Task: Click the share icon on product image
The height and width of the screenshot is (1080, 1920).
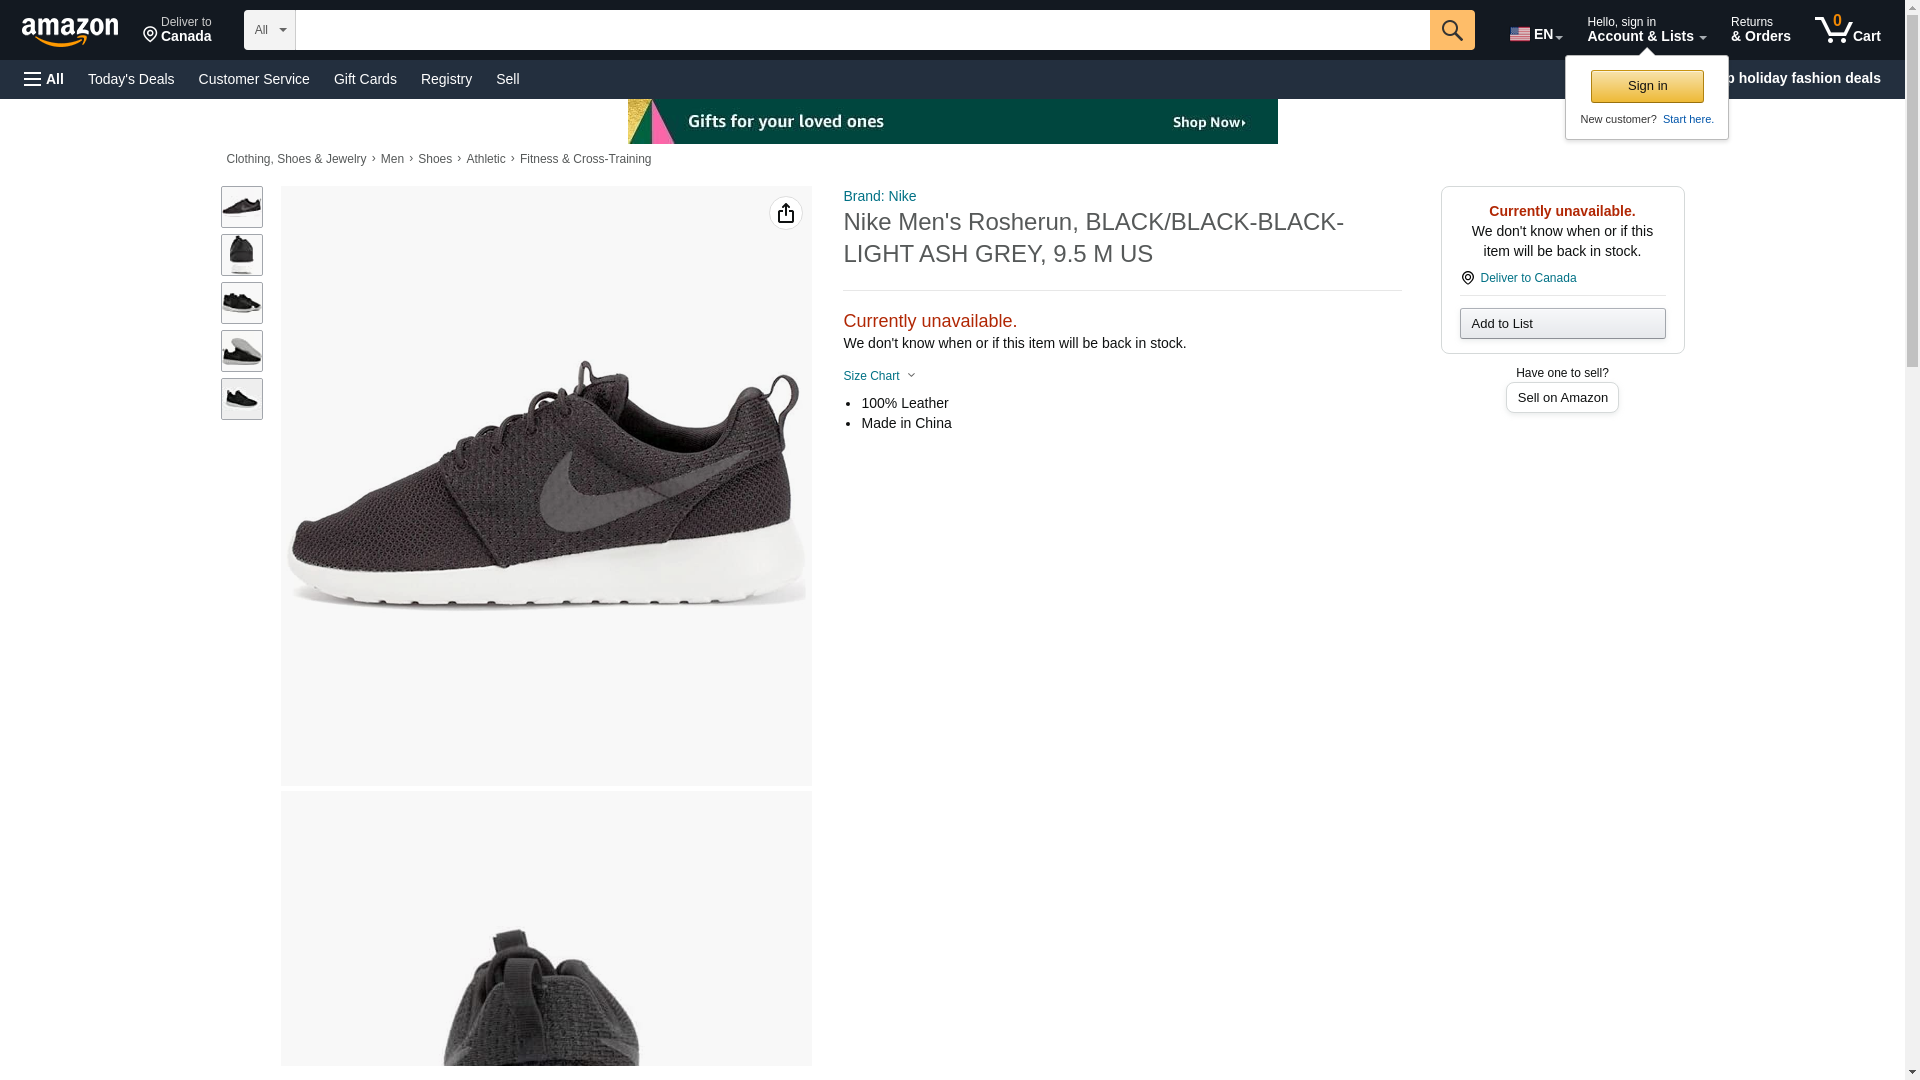Action: [x=785, y=213]
